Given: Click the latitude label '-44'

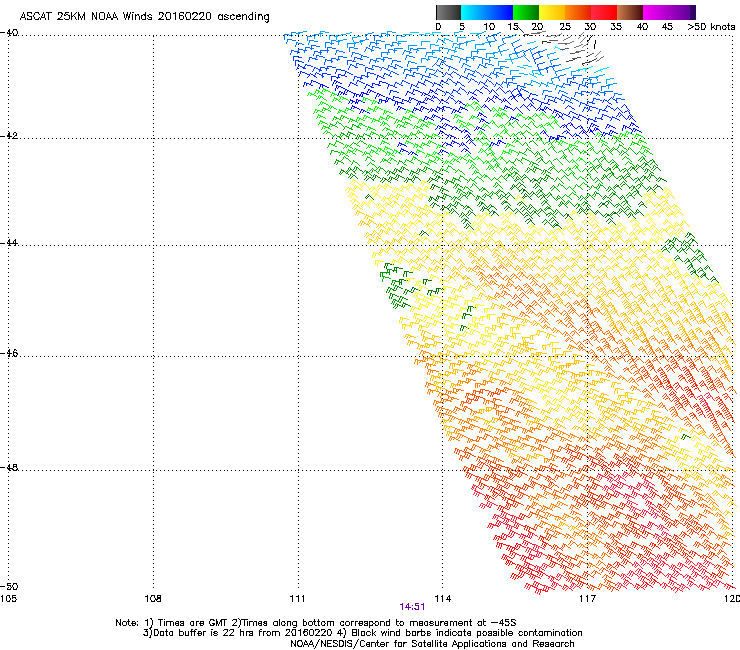Looking at the screenshot, I should pos(9,243).
